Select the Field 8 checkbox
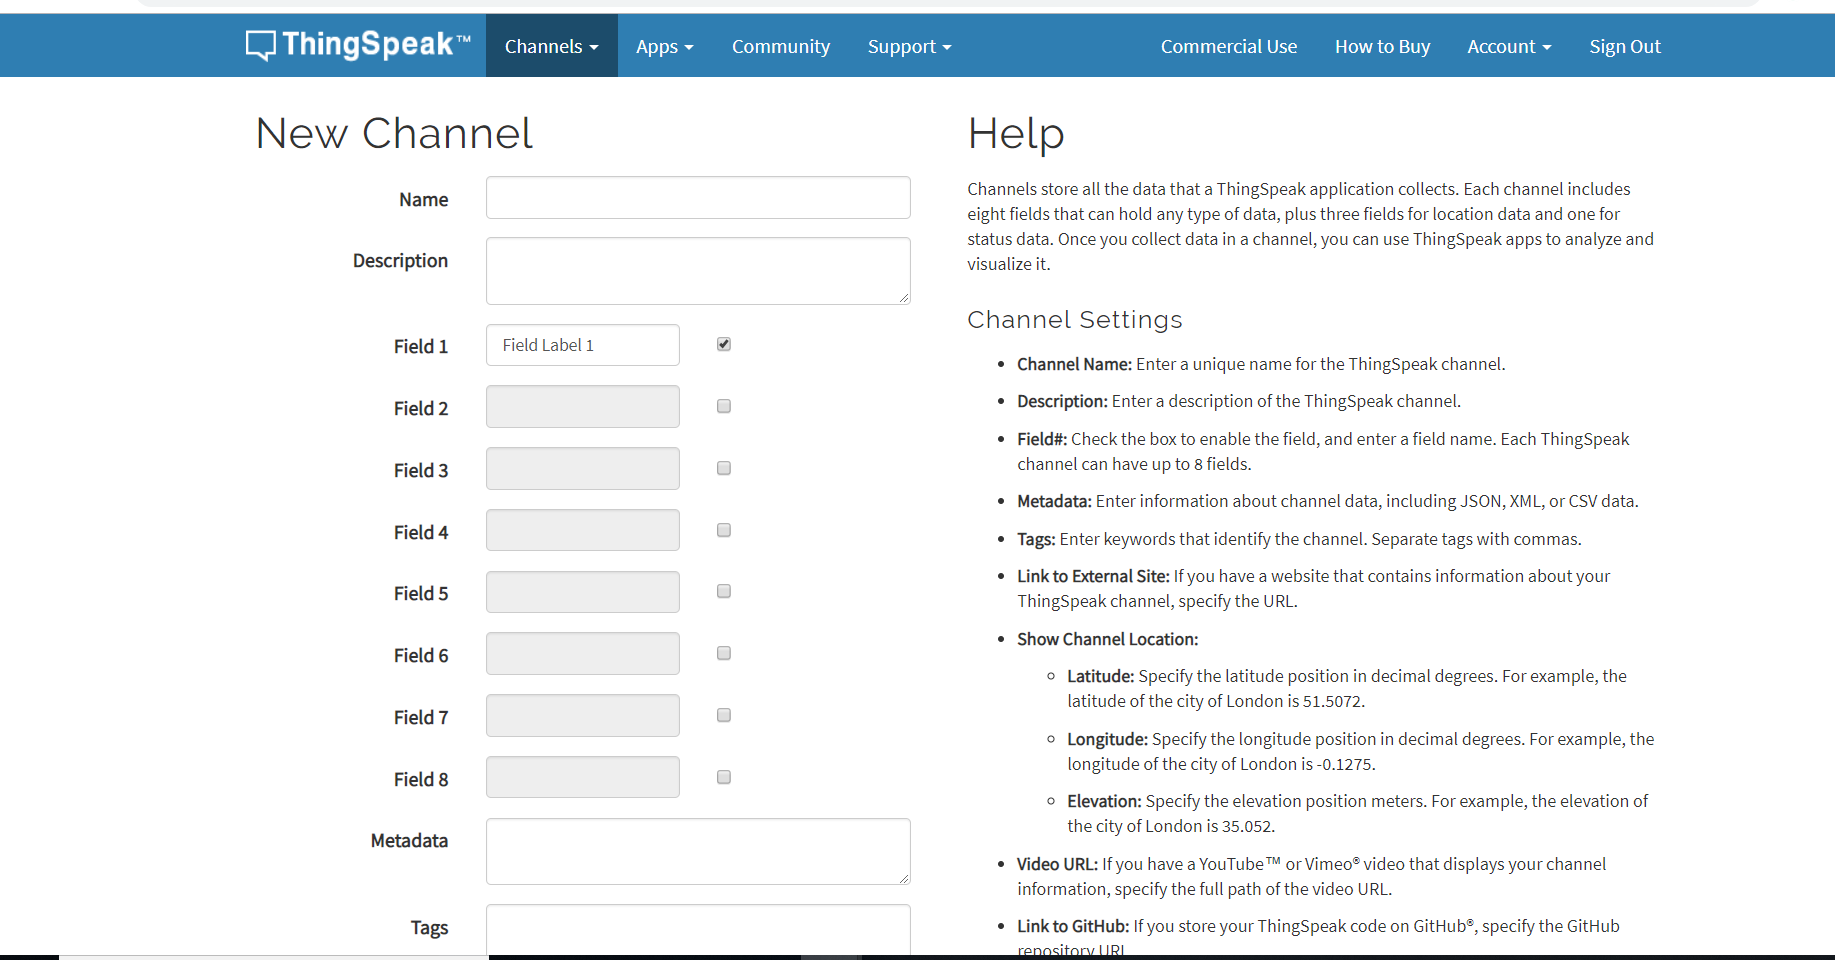The width and height of the screenshot is (1835, 960). coord(724,777)
